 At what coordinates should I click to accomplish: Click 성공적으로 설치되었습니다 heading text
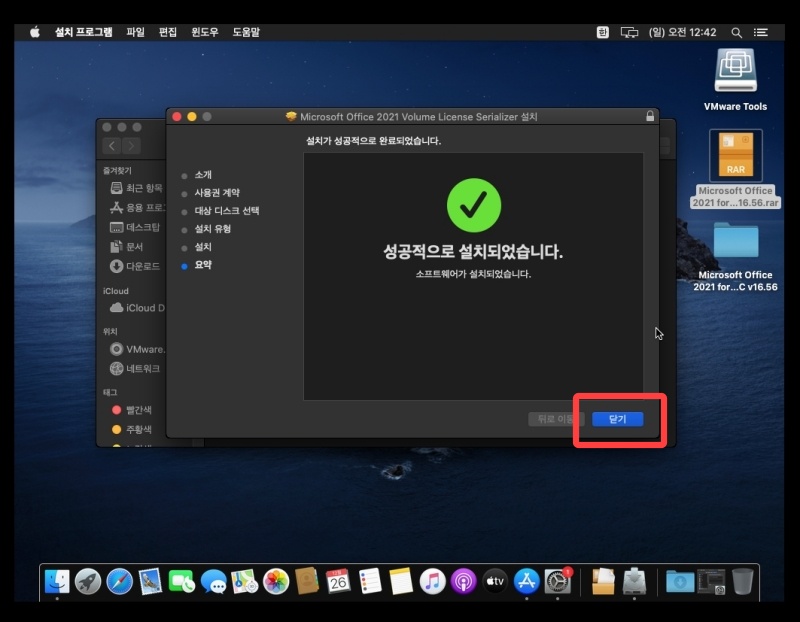pos(473,251)
